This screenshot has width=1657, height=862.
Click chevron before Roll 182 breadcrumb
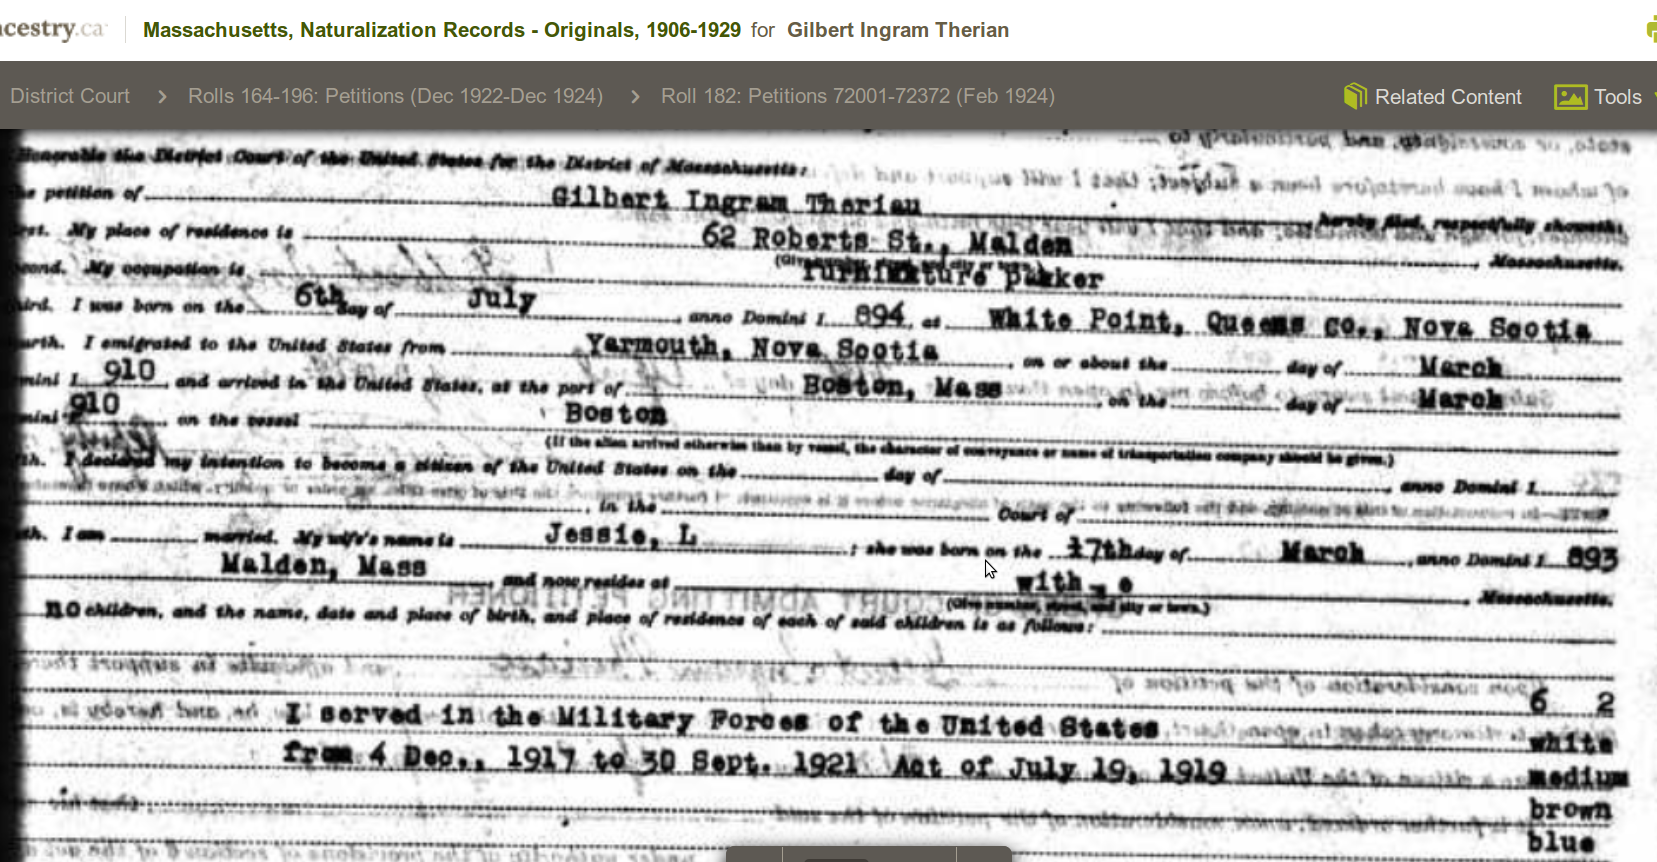pos(635,97)
